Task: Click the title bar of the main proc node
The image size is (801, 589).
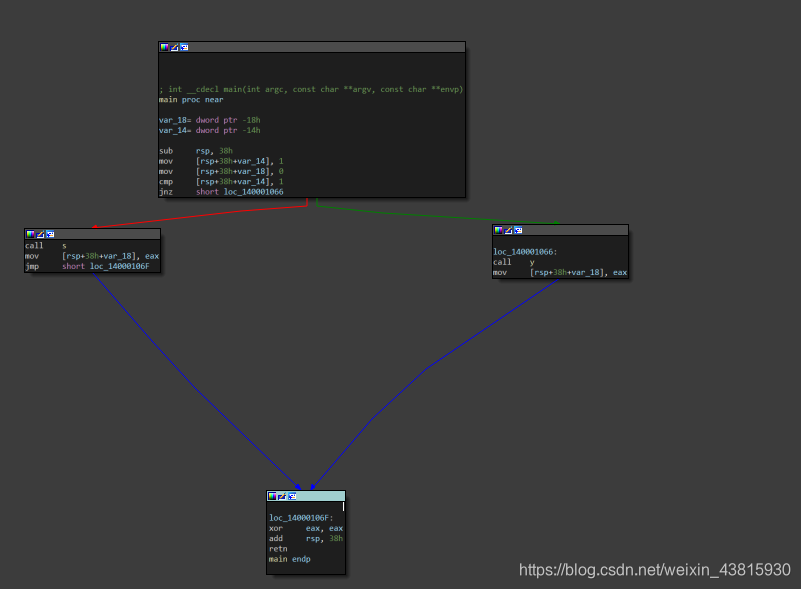Action: (312, 47)
